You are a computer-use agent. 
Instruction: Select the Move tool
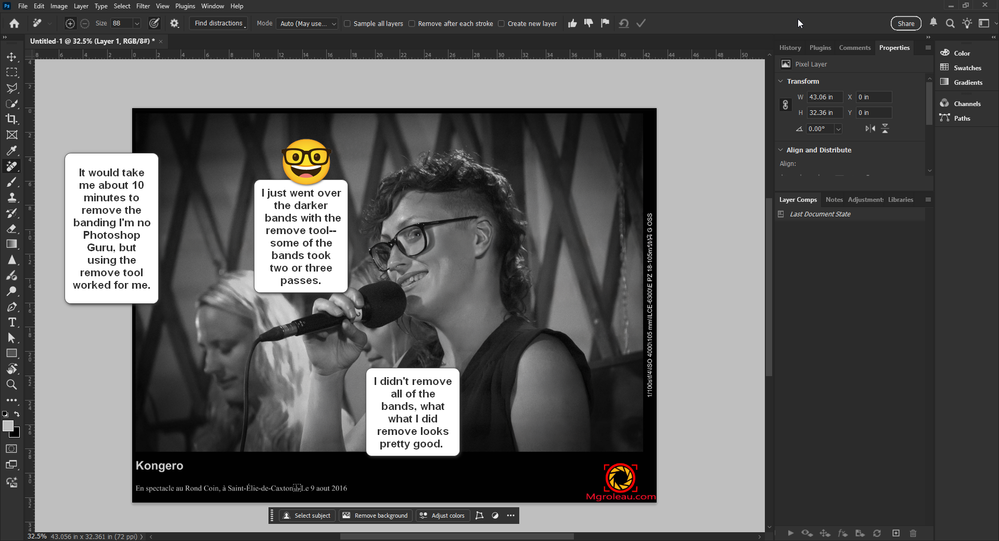click(x=12, y=57)
